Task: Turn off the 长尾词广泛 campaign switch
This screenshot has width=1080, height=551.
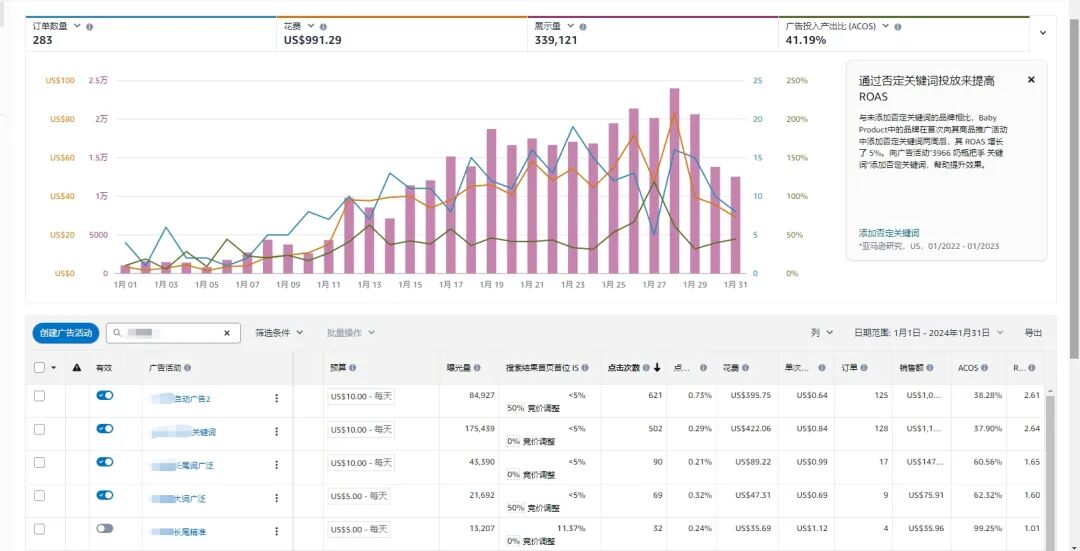Action: point(105,461)
